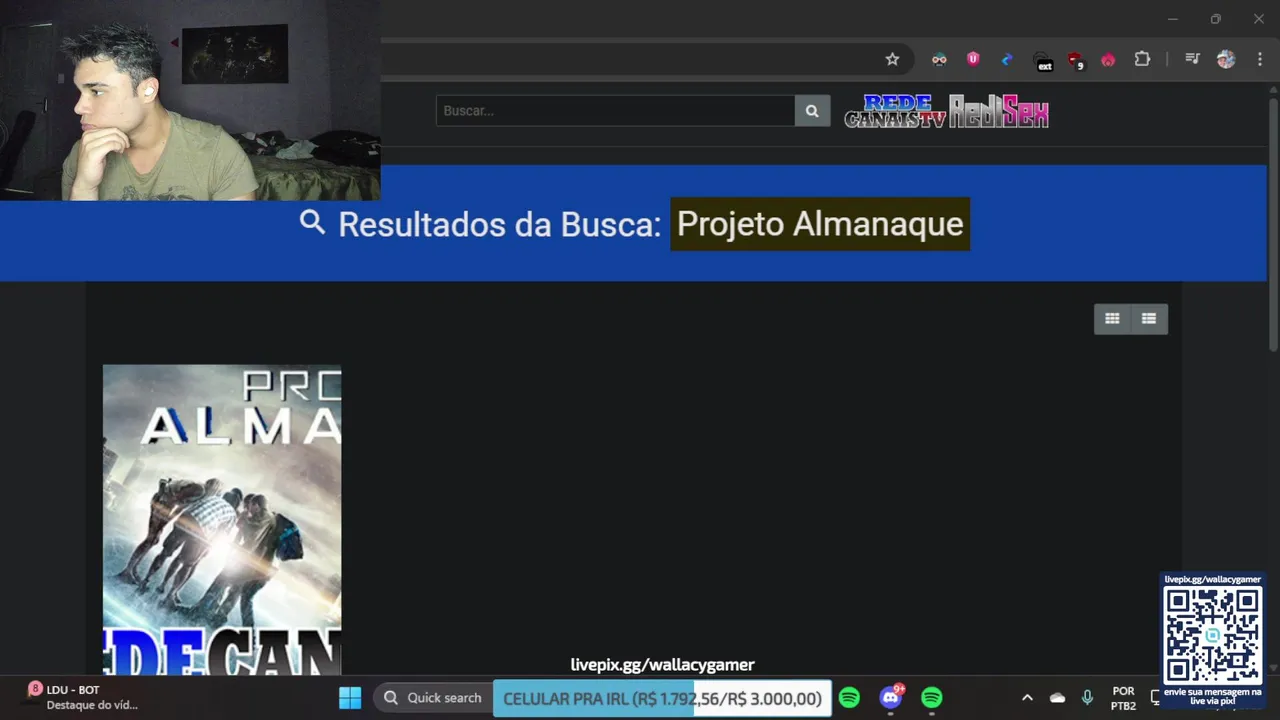Open the pink shield U extension

[973, 59]
